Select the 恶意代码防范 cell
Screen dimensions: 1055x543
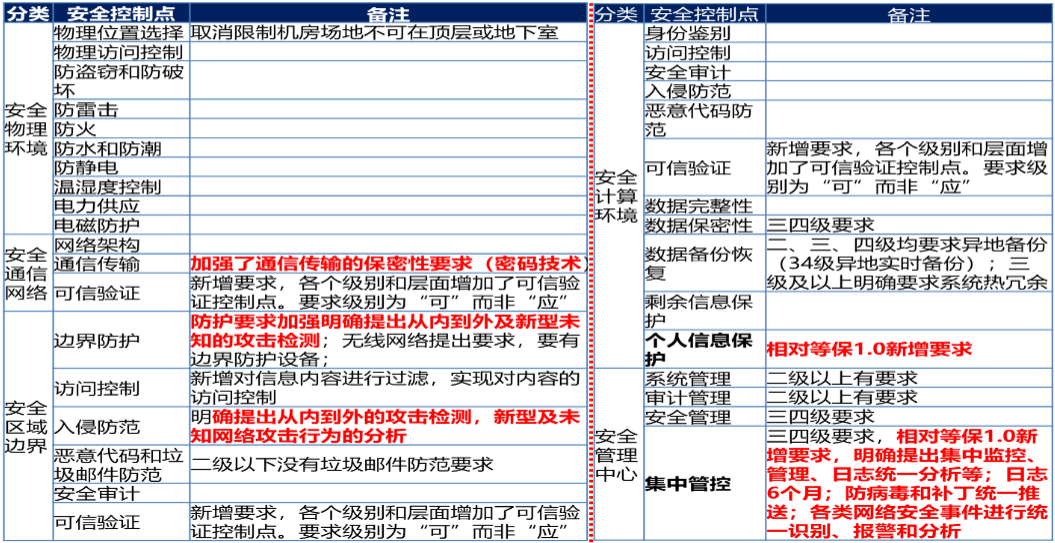(704, 120)
